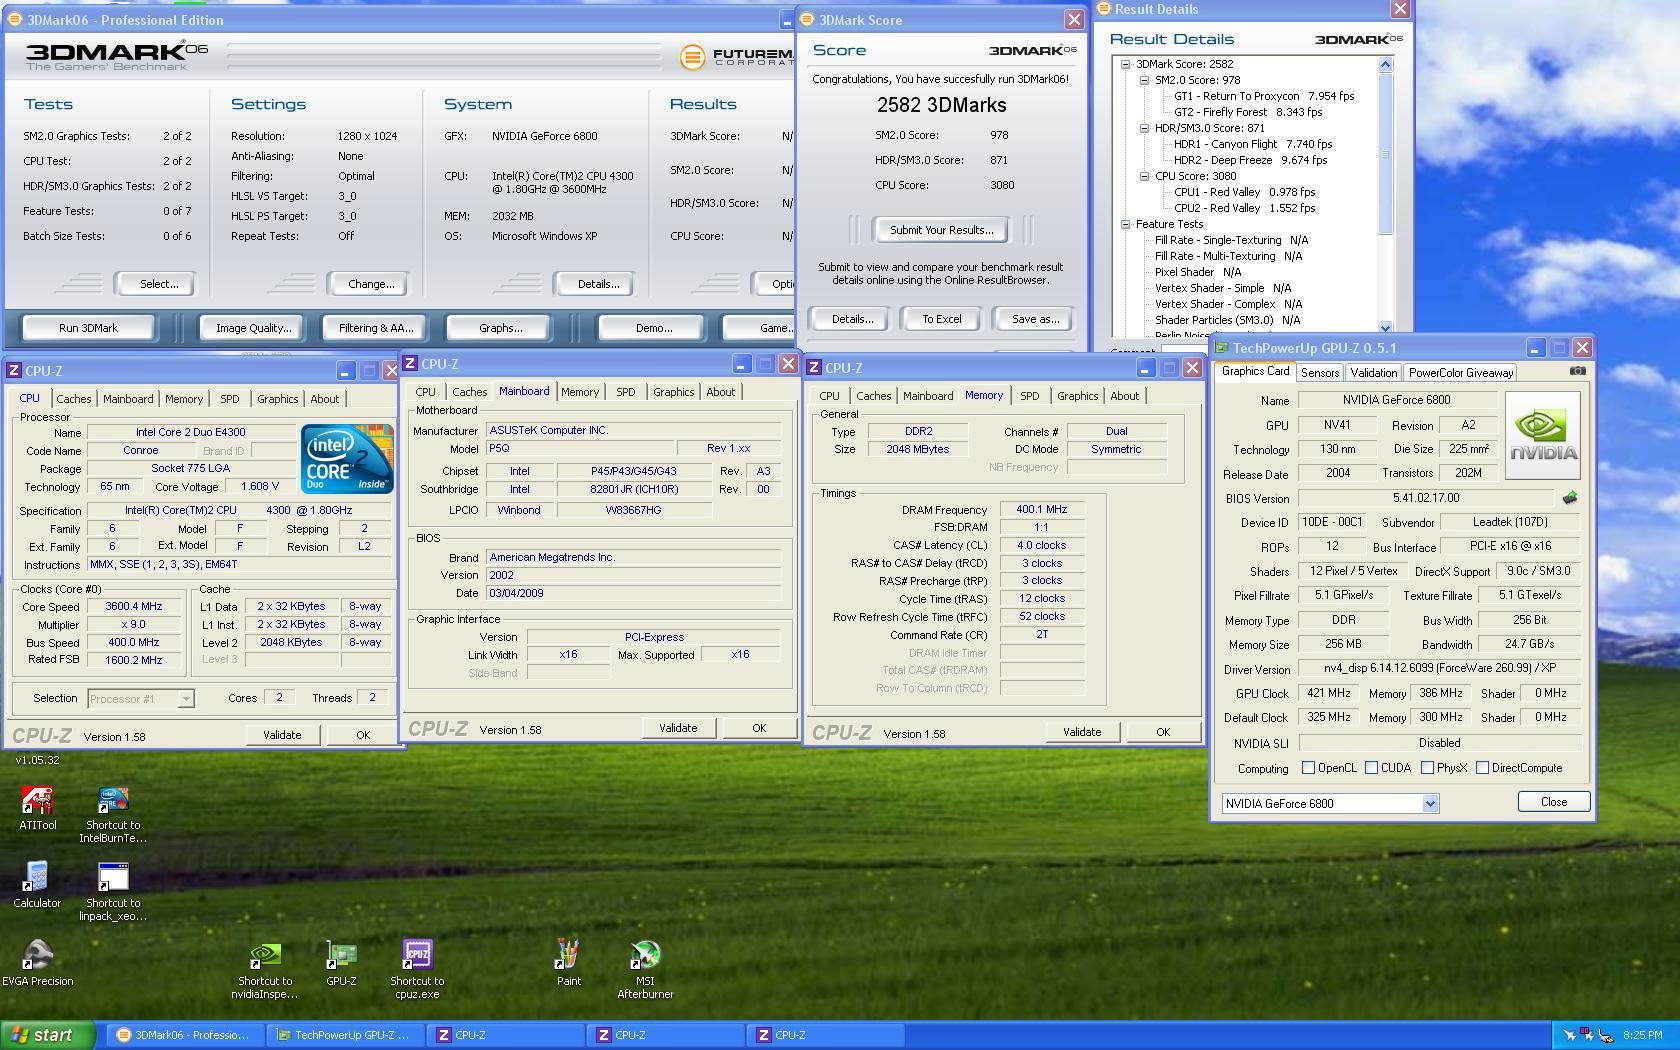Click the Graphs... button
Screen dimensions: 1680x1050
point(500,328)
